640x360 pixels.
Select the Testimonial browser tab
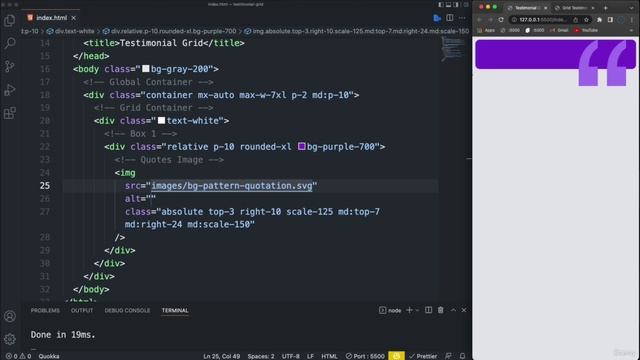[x=526, y=8]
